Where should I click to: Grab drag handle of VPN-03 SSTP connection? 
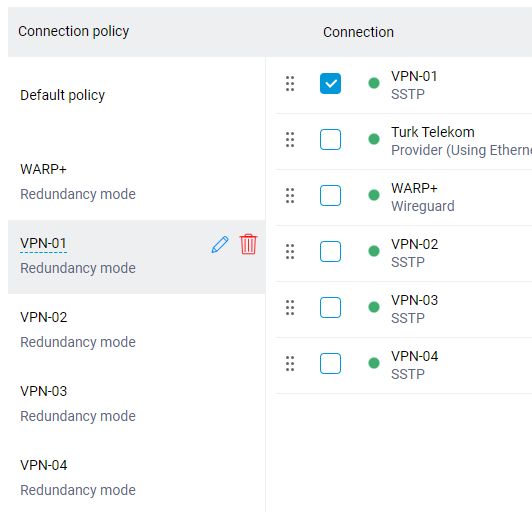(x=290, y=307)
